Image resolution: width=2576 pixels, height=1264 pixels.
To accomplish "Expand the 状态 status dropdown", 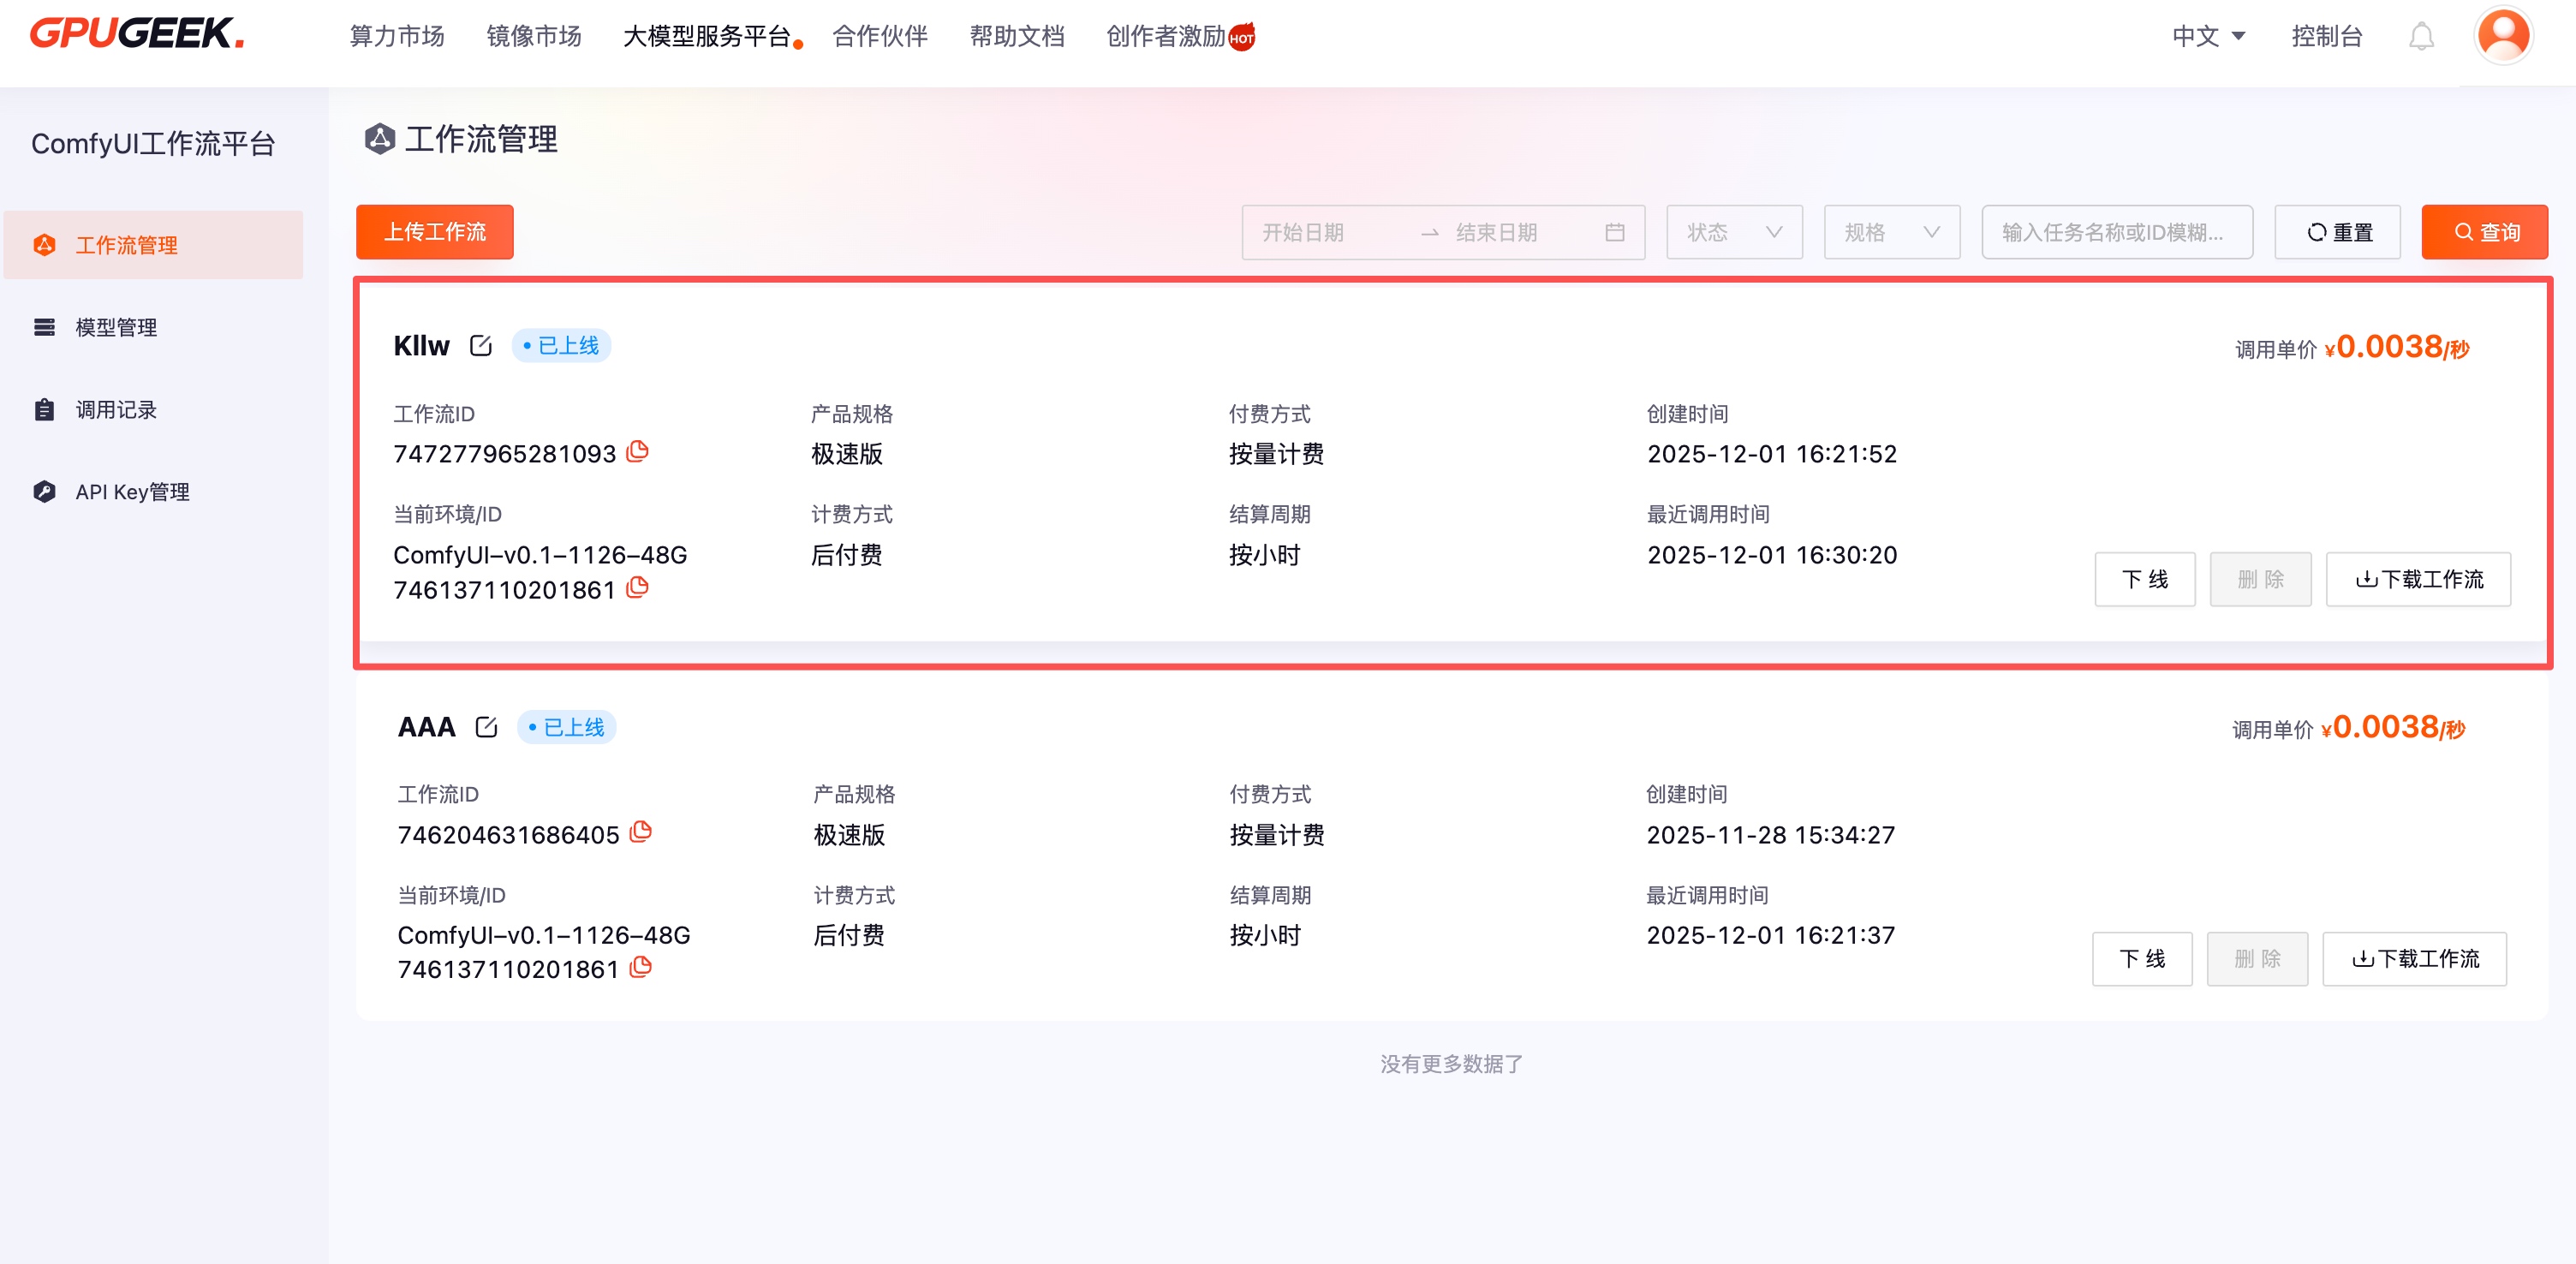I will pos(1733,232).
